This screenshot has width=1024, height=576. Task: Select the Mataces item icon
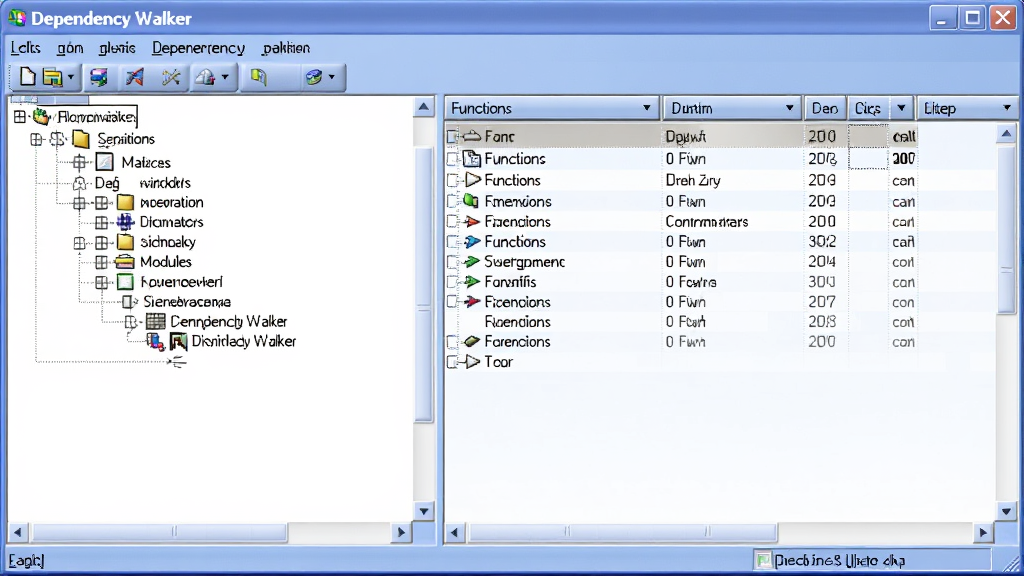point(104,162)
